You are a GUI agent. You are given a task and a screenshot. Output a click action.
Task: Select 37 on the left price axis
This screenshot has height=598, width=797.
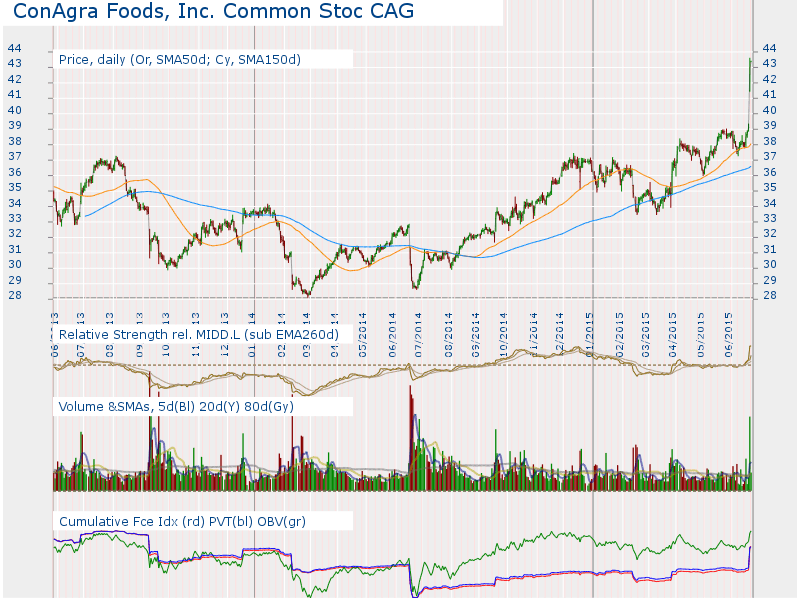[x=15, y=157]
